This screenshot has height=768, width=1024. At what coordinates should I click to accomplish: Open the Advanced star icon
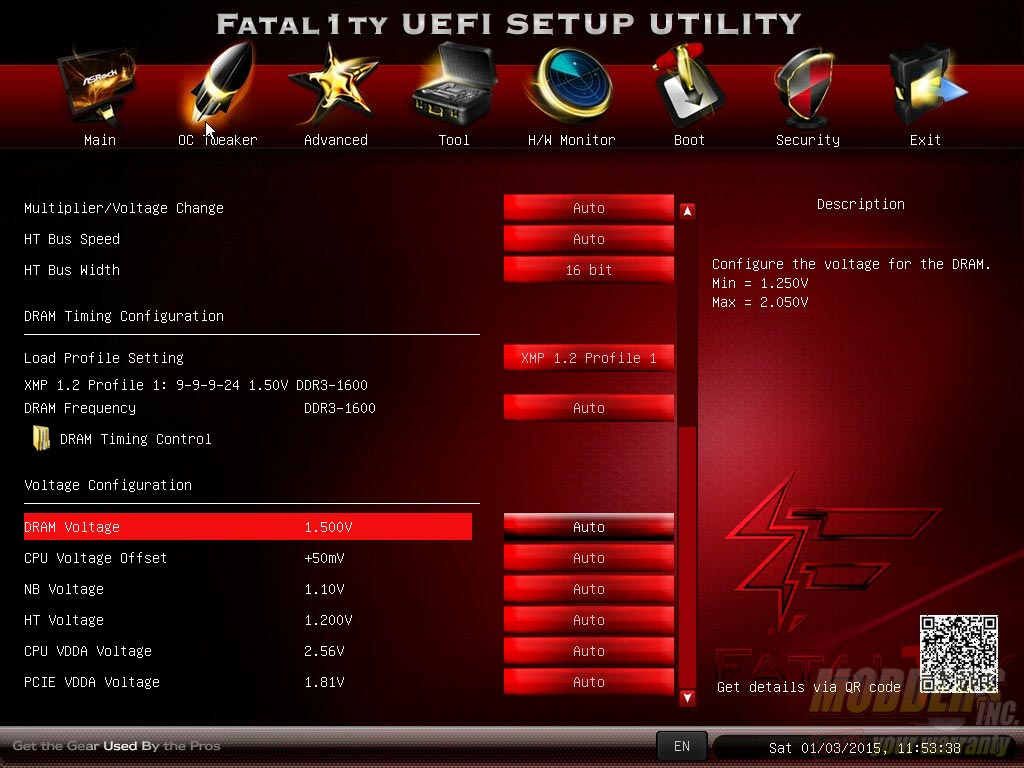click(x=334, y=85)
